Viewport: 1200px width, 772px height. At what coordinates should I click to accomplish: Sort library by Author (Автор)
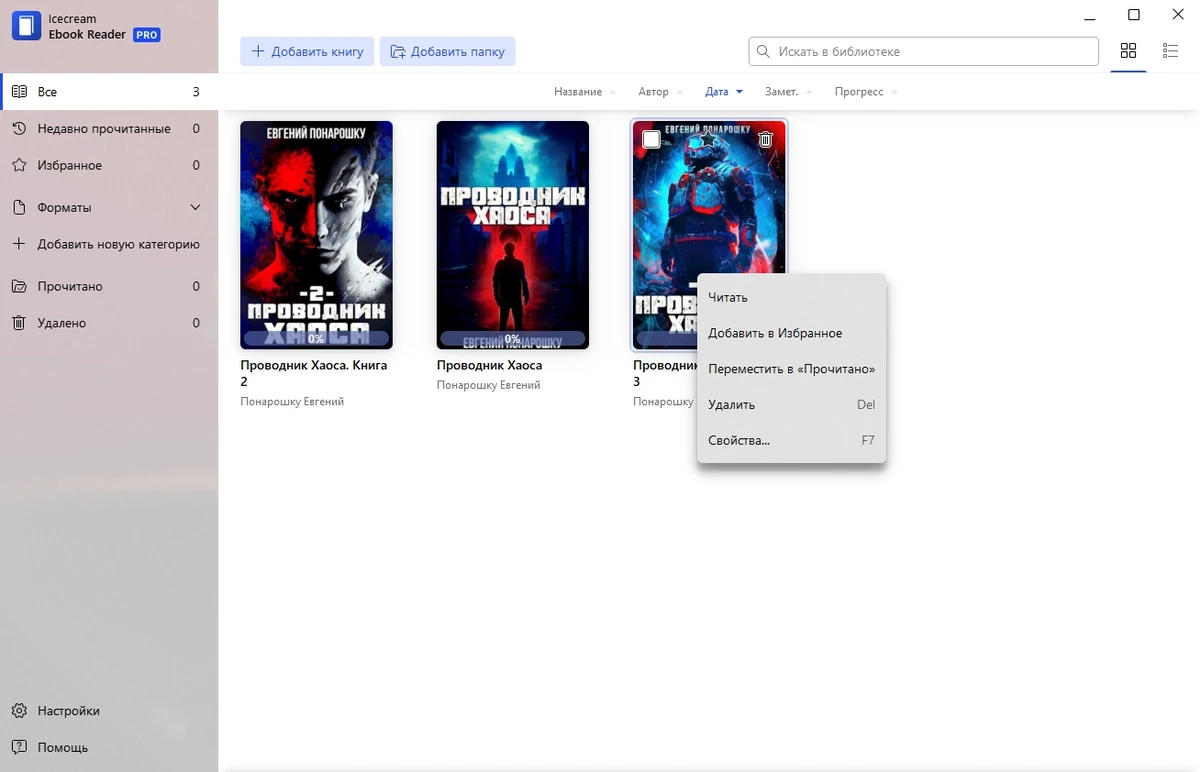pos(653,92)
